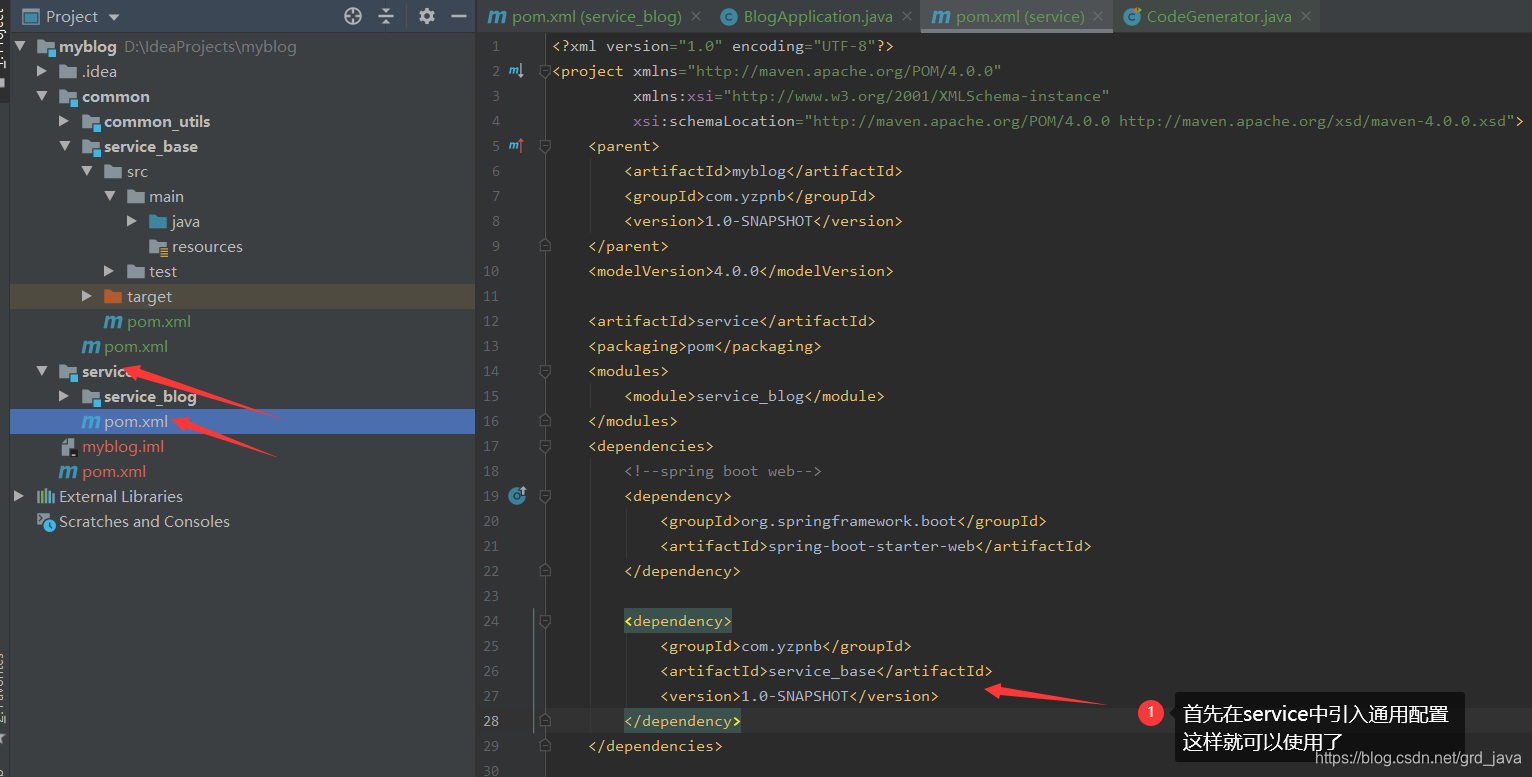Open Project panel settings gear
Screen dimensions: 1532x777
(x=427, y=16)
